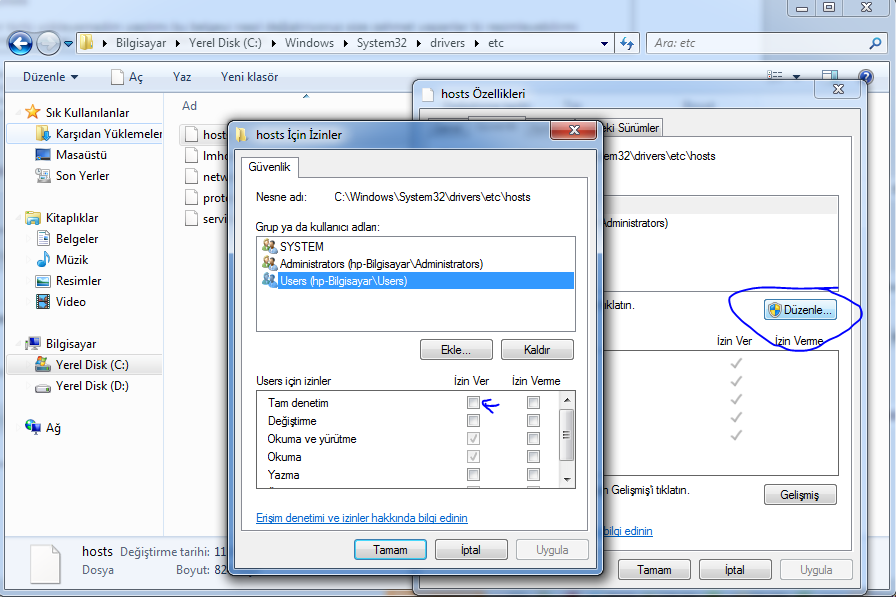Click the Ad column header
This screenshot has width=896, height=597.
pyautogui.click(x=189, y=106)
